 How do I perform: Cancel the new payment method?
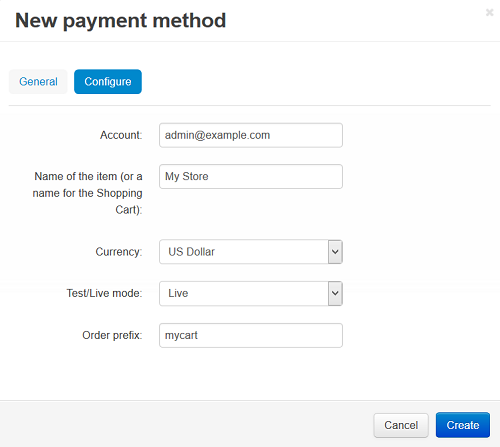401,425
